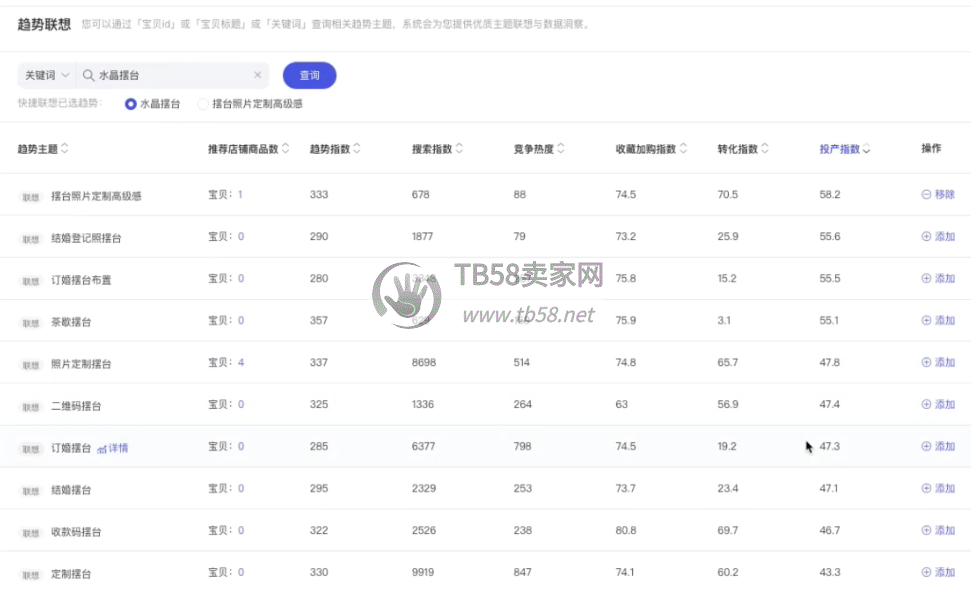Click the remove icon for 摆台照片定制高级感
Viewport: 971px width, 590px height.
pyautogui.click(x=926, y=195)
